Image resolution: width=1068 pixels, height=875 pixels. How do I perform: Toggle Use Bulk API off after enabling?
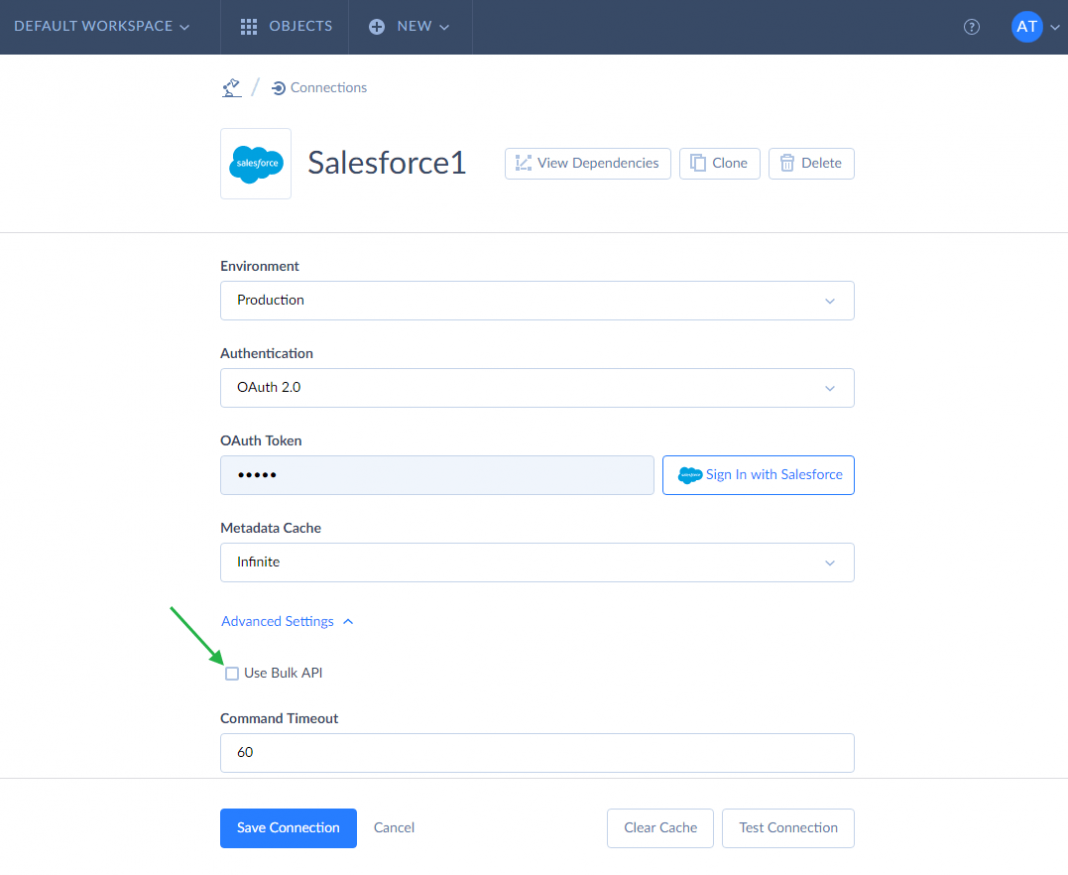coord(232,673)
